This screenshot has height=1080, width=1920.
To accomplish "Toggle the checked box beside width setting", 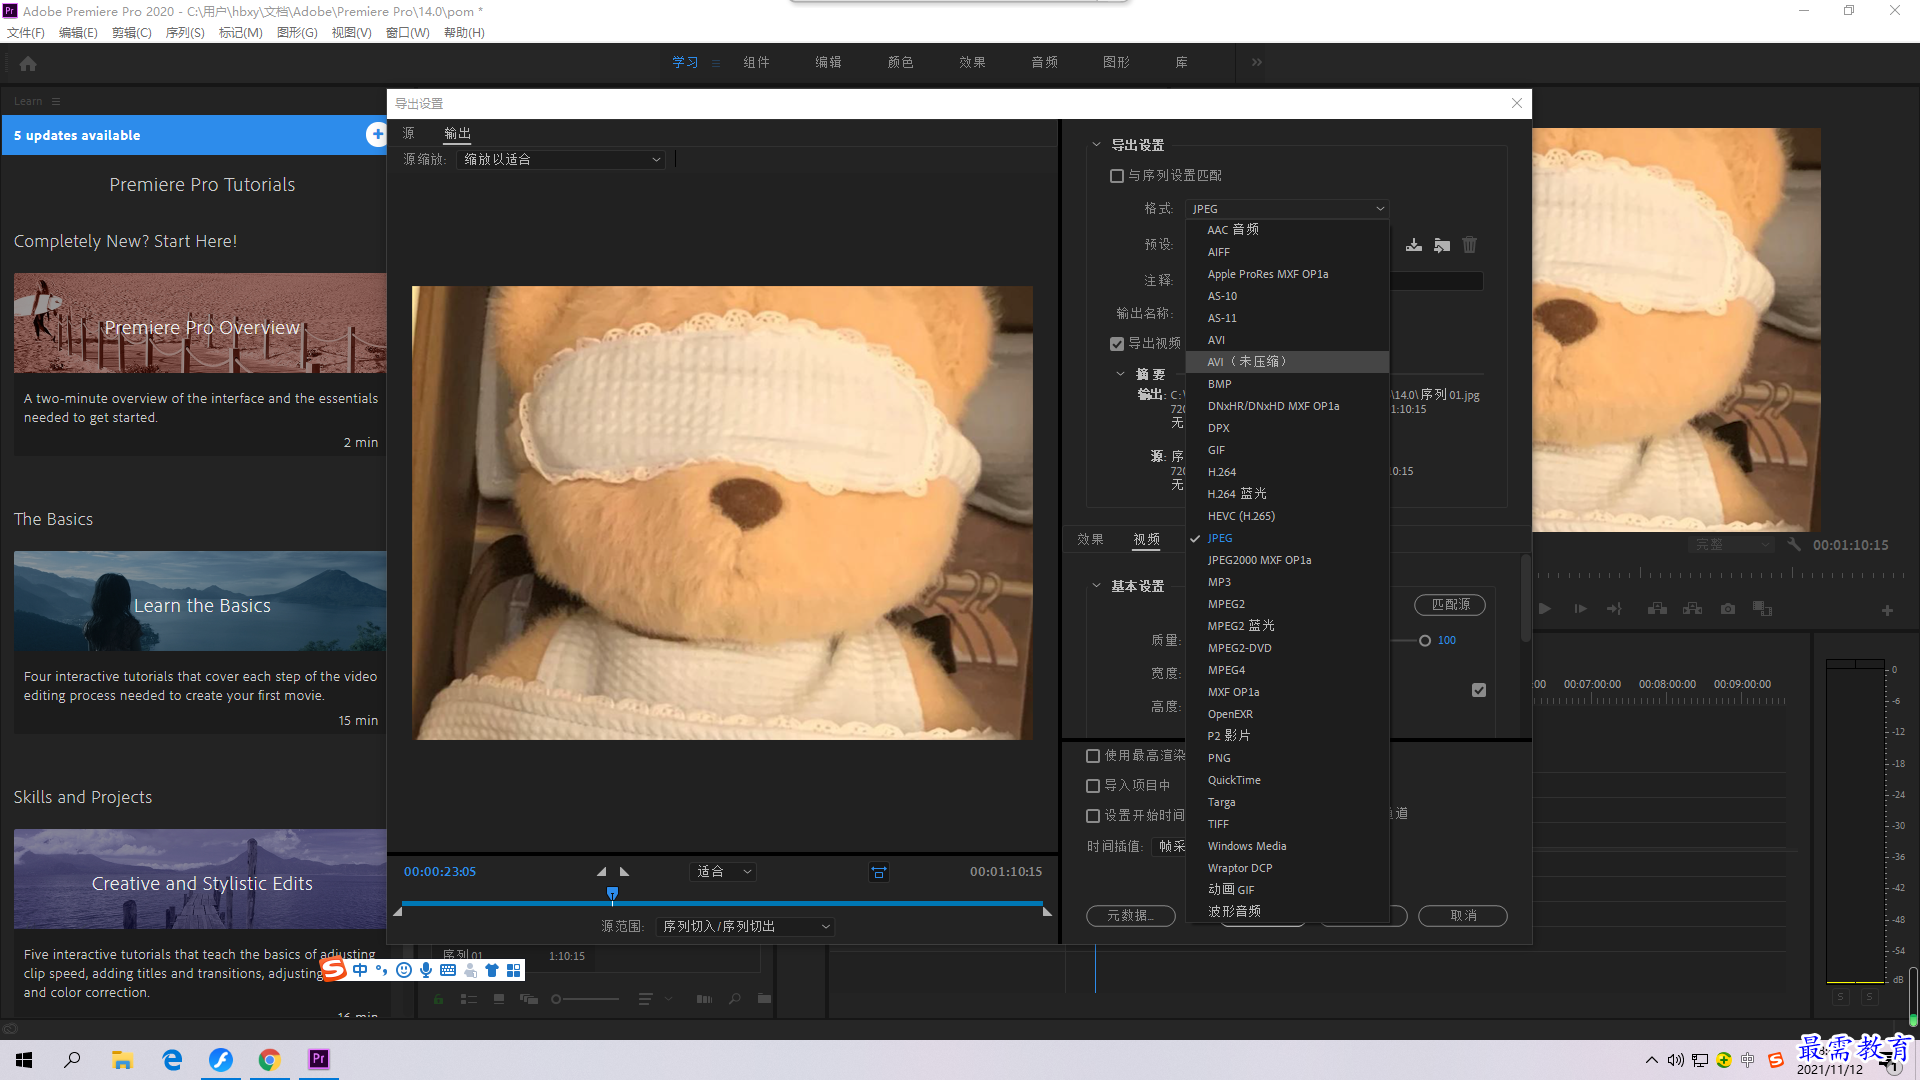I will point(1479,690).
